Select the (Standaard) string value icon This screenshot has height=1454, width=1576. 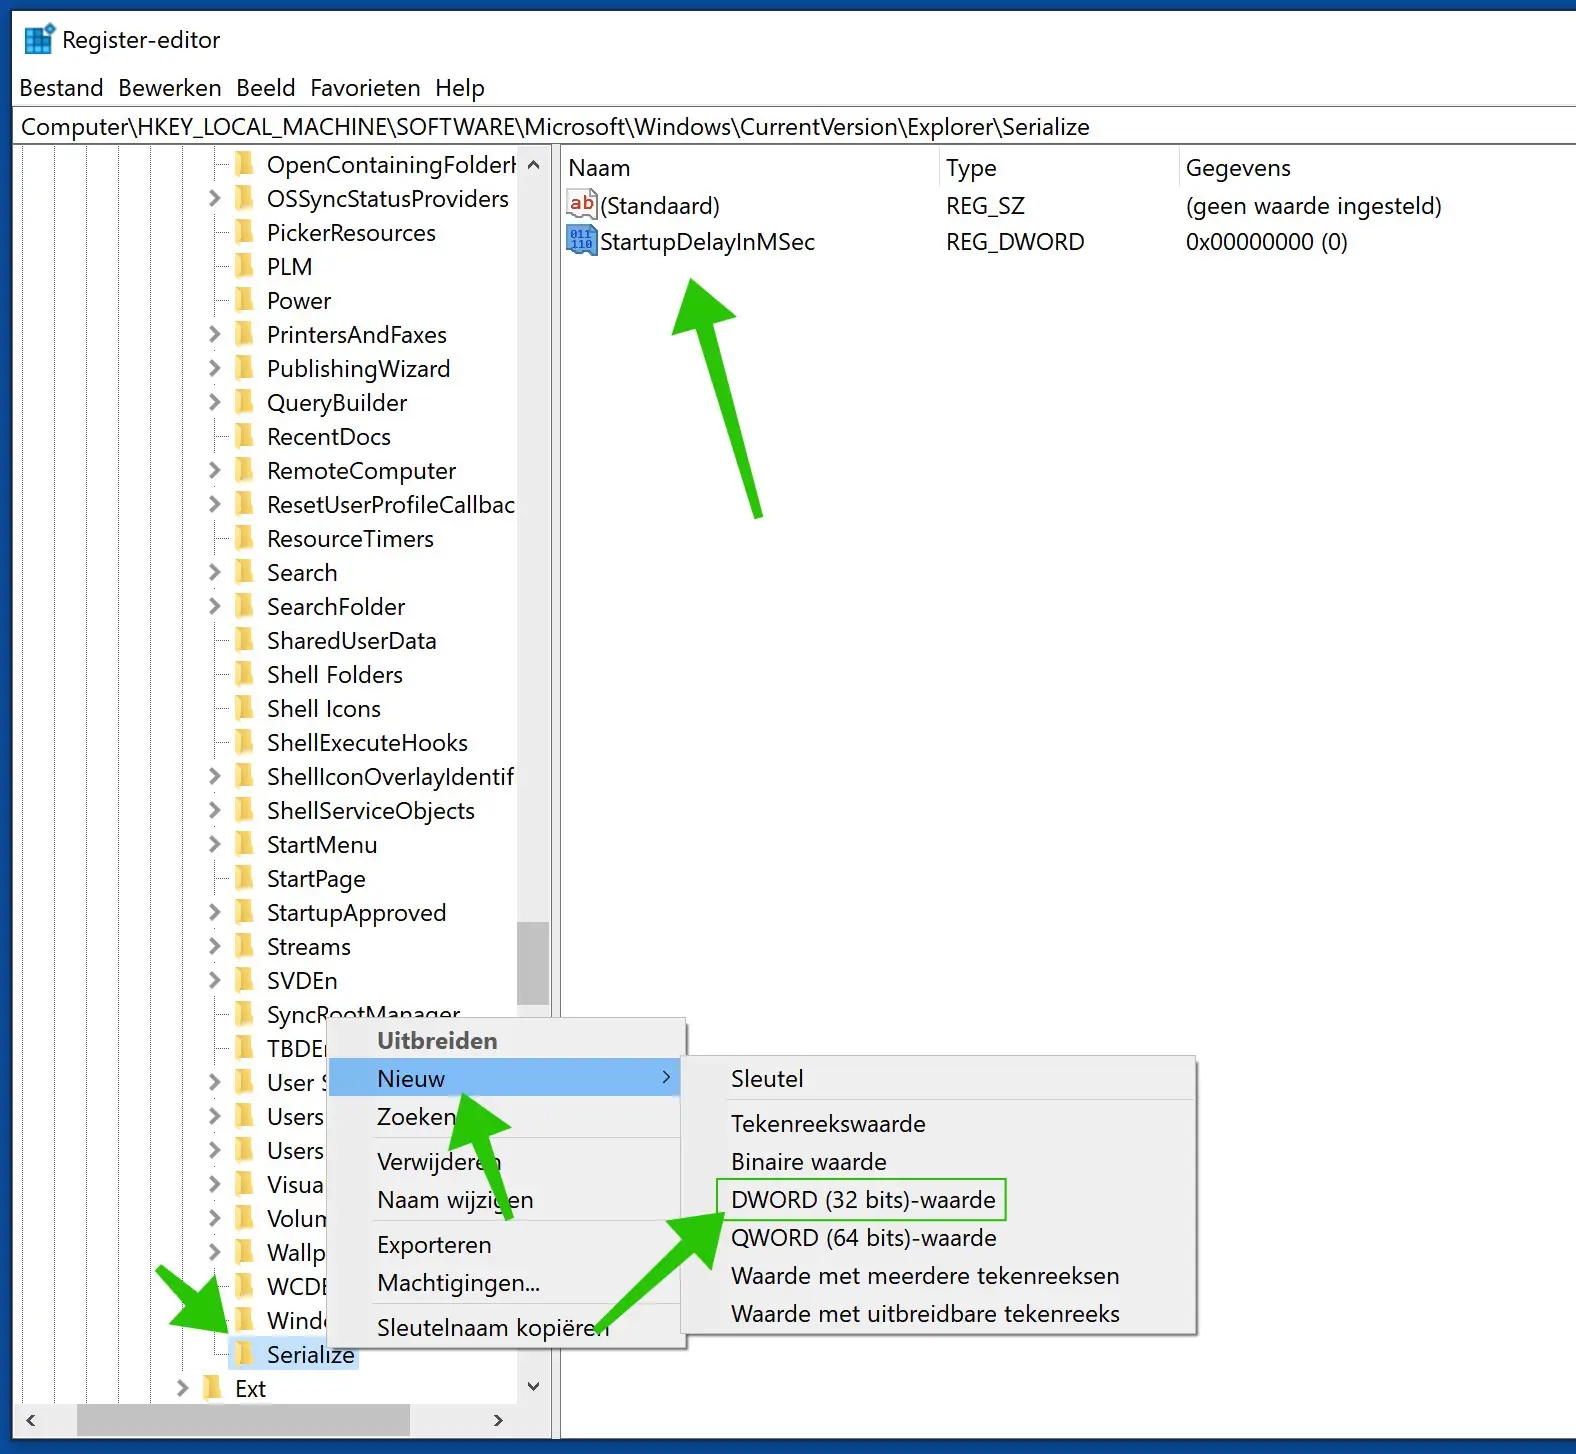(x=582, y=204)
